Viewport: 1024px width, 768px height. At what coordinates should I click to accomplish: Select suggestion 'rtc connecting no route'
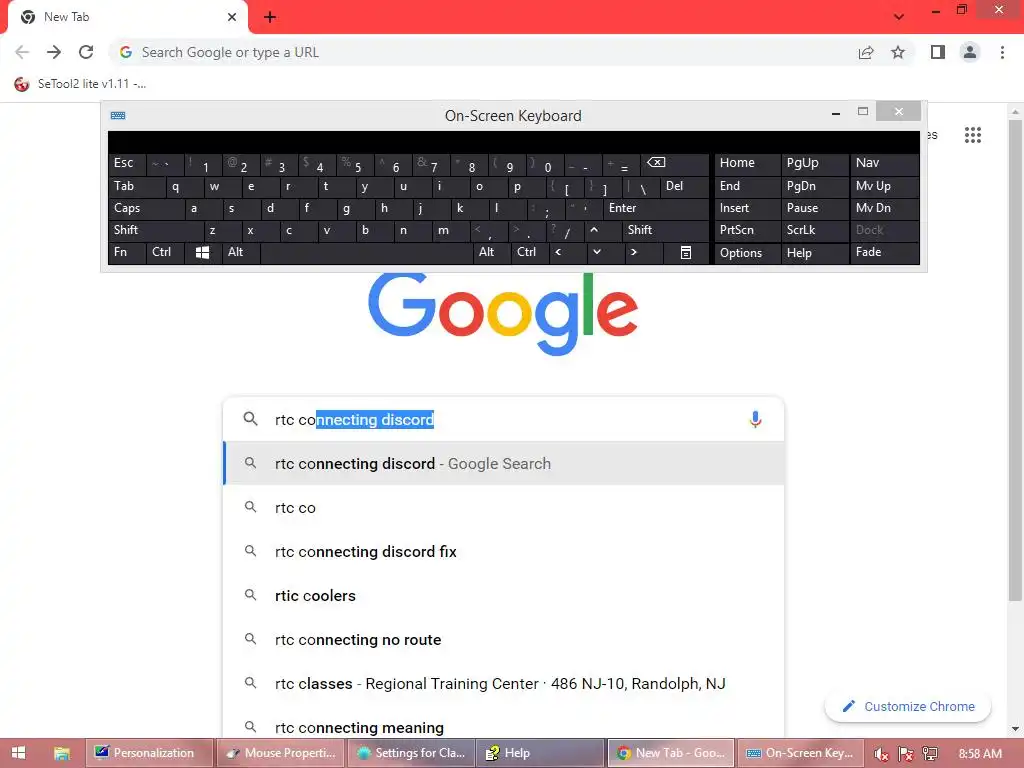point(503,640)
